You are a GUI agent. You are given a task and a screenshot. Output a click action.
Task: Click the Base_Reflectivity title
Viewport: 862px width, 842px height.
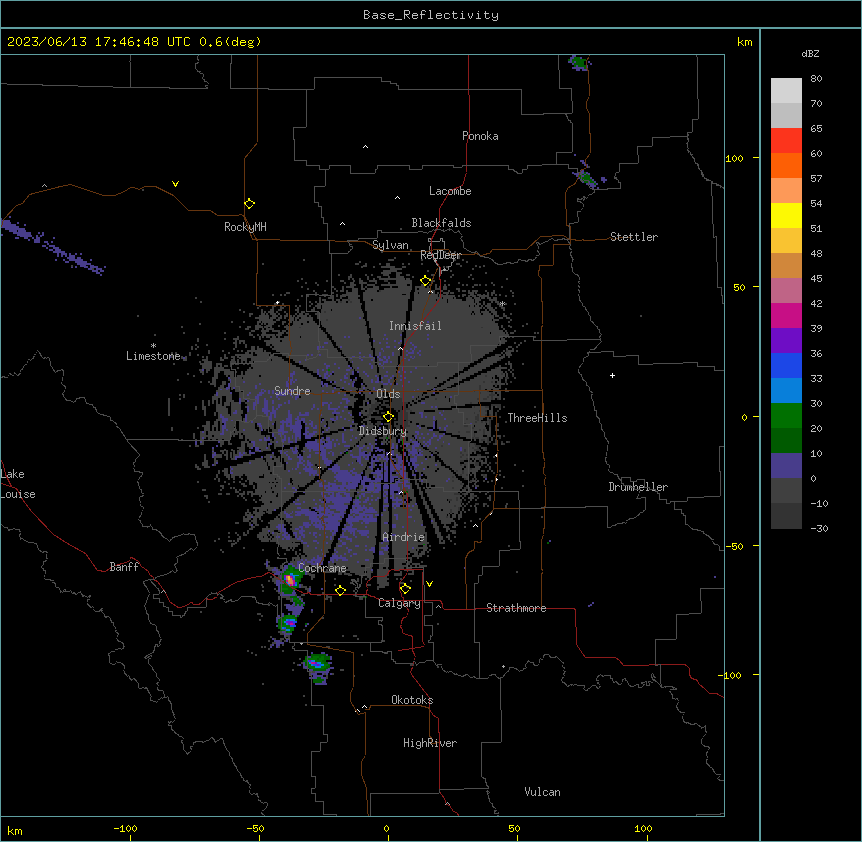(x=431, y=15)
